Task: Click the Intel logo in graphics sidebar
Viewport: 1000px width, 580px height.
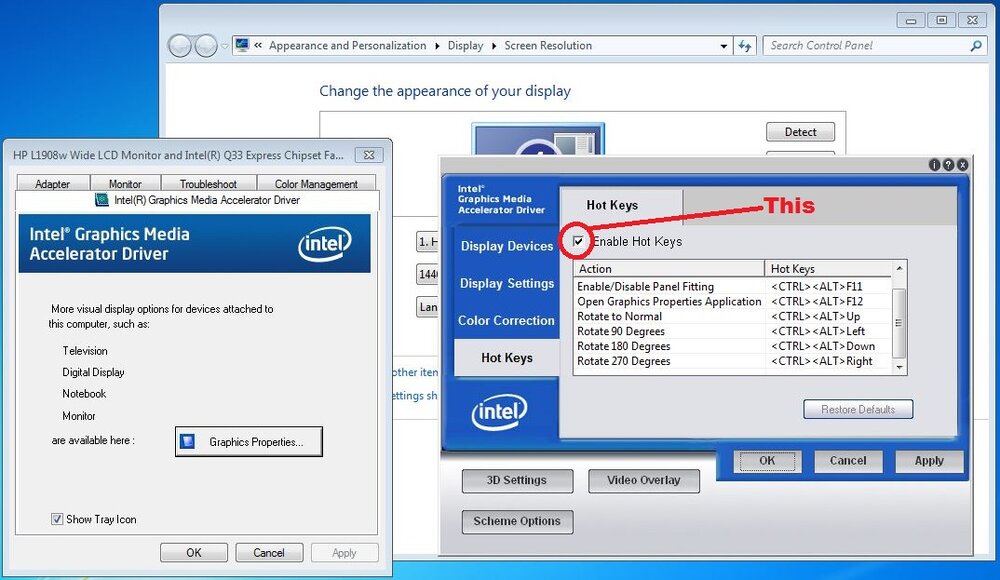Action: pyautogui.click(x=499, y=412)
